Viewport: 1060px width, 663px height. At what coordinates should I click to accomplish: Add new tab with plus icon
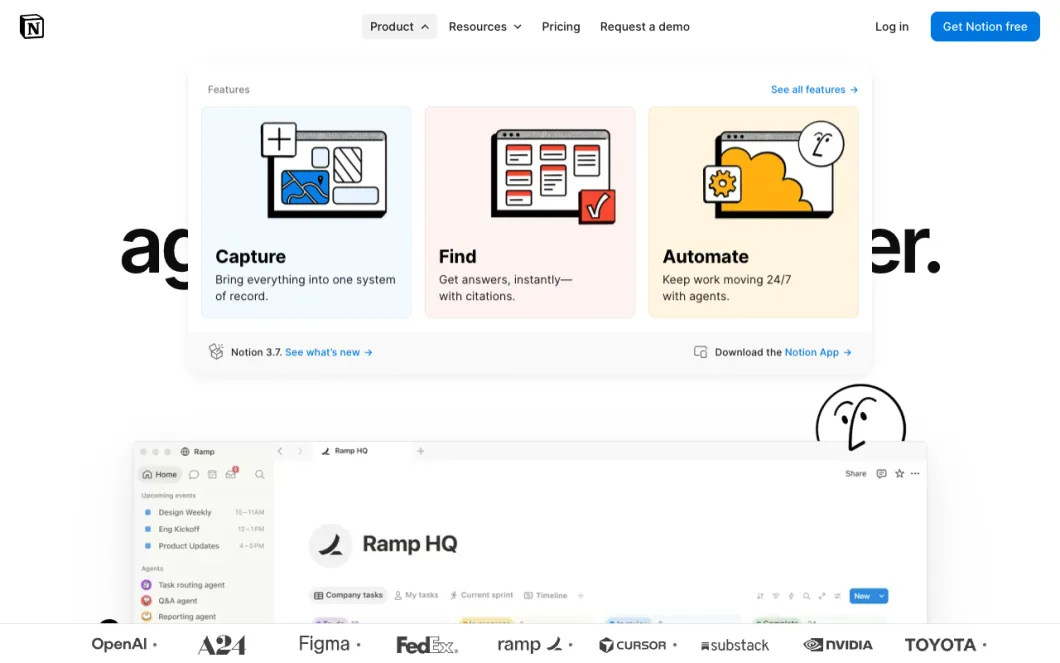coord(420,451)
